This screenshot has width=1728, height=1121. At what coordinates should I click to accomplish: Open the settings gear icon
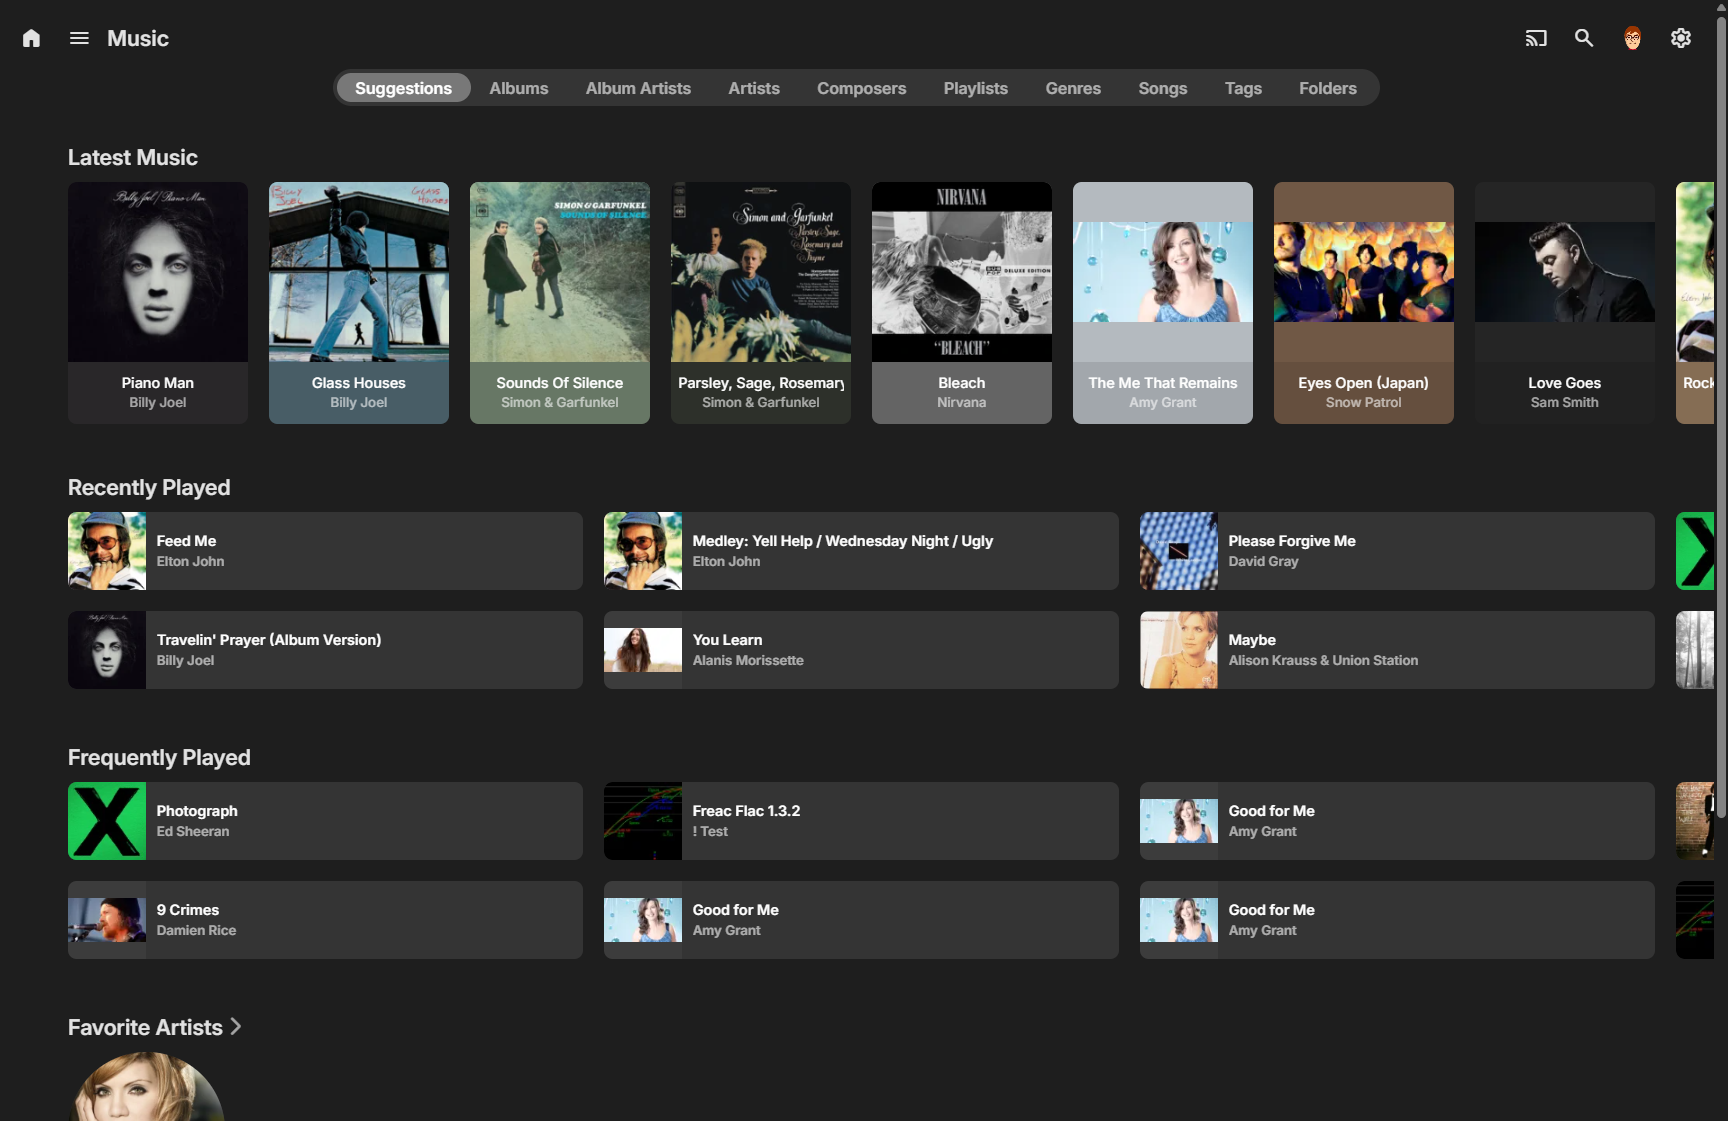pyautogui.click(x=1681, y=38)
